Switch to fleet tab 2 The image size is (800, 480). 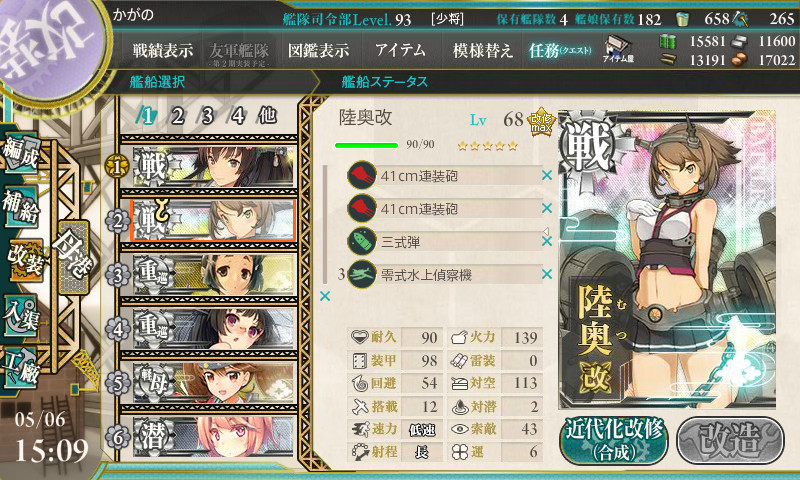(x=177, y=116)
